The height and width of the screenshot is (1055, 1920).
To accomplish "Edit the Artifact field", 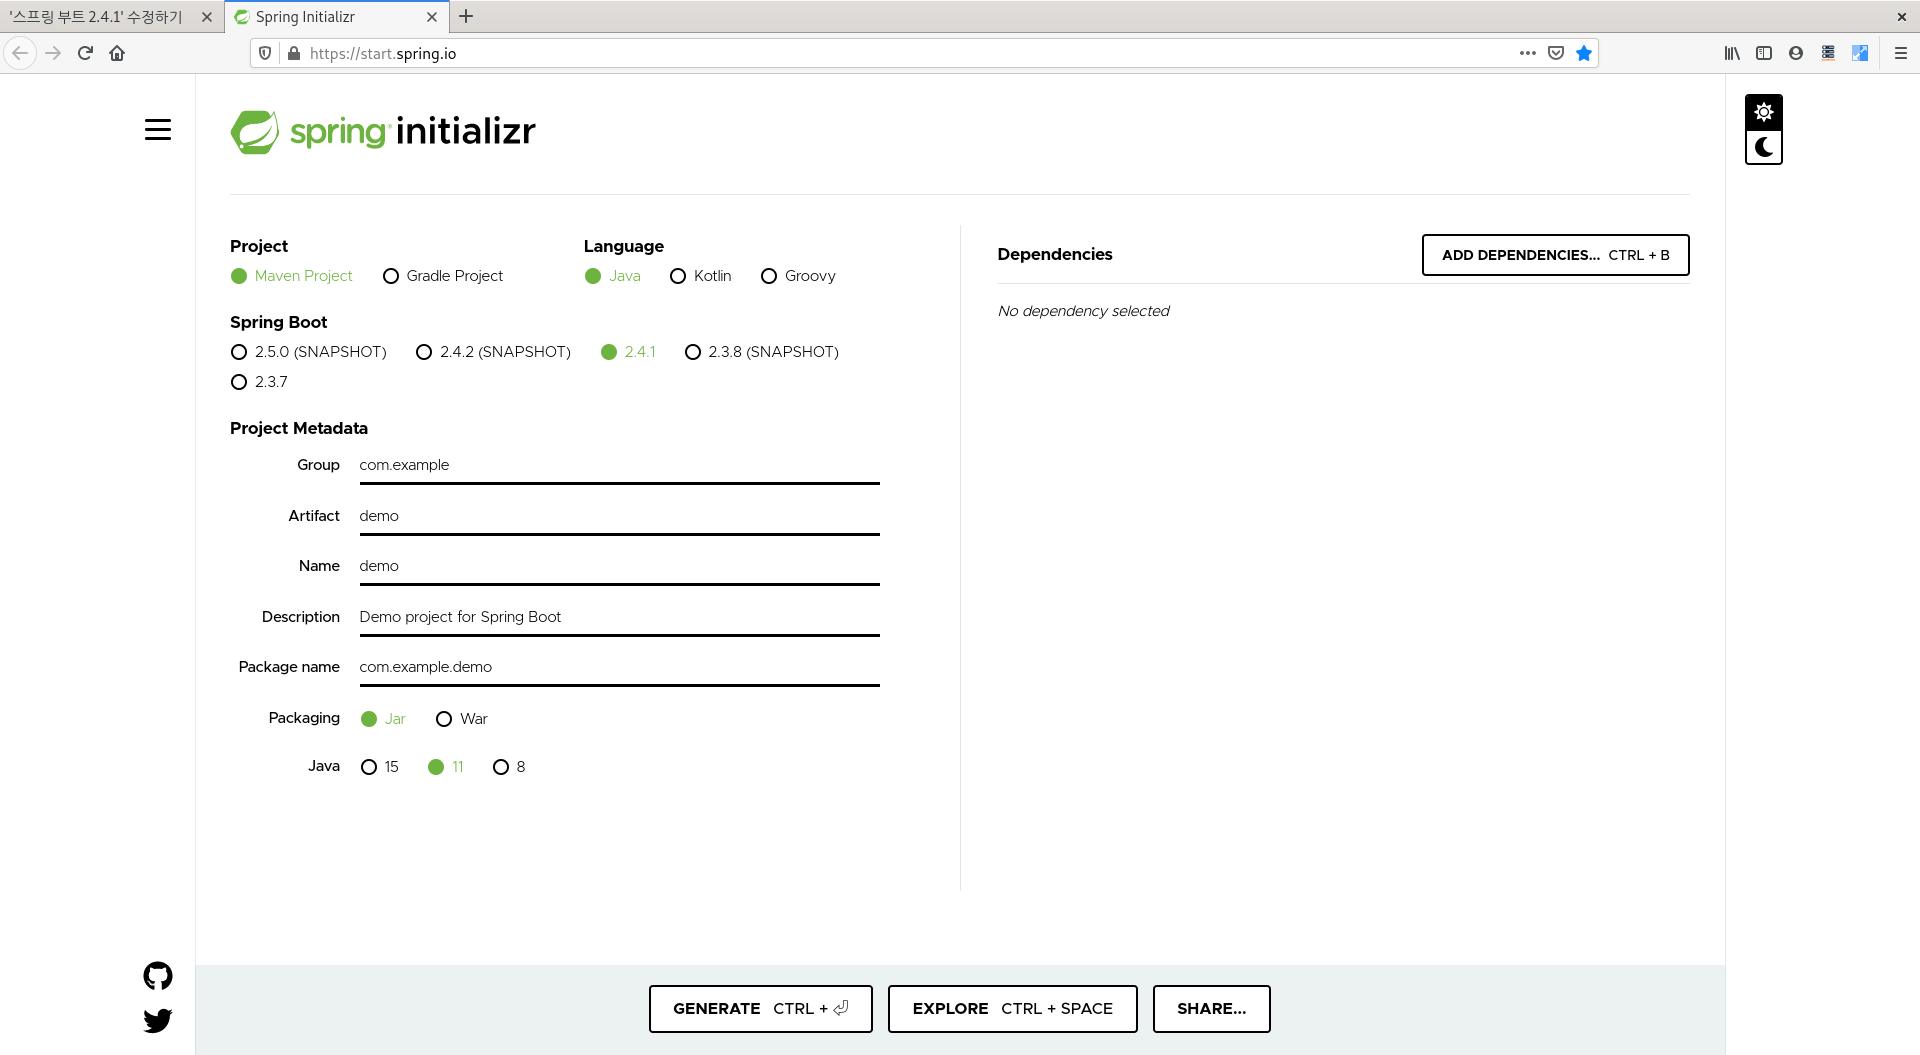I will [619, 516].
